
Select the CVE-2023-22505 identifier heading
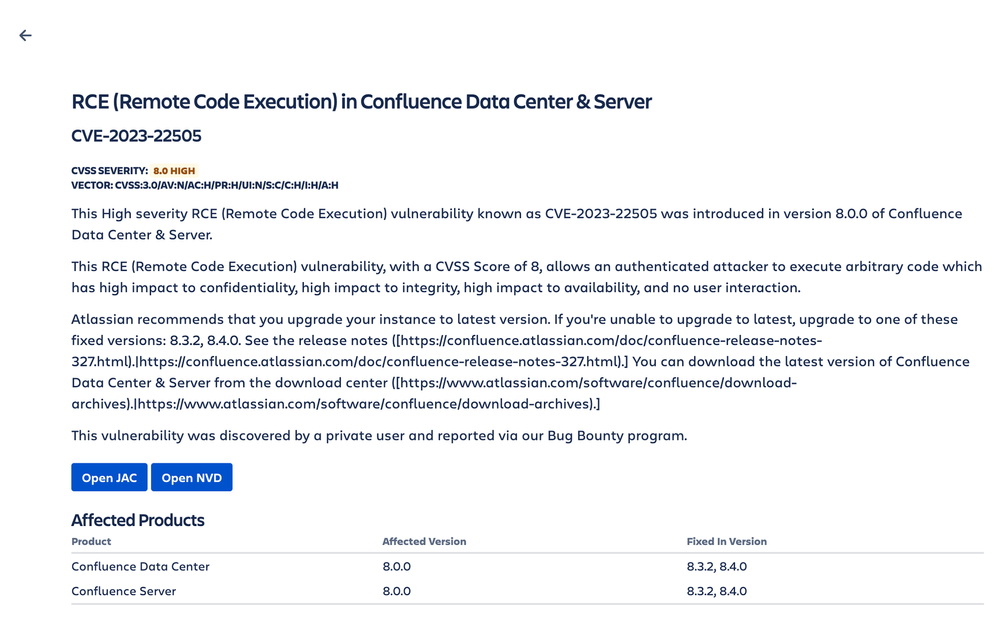tap(136, 136)
